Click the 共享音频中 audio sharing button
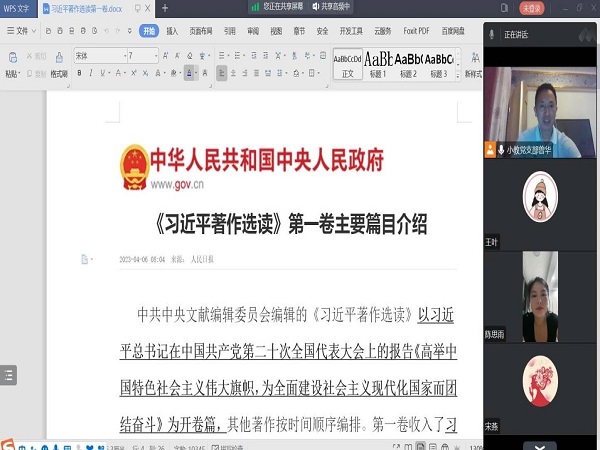This screenshot has width=600, height=450. [337, 6]
